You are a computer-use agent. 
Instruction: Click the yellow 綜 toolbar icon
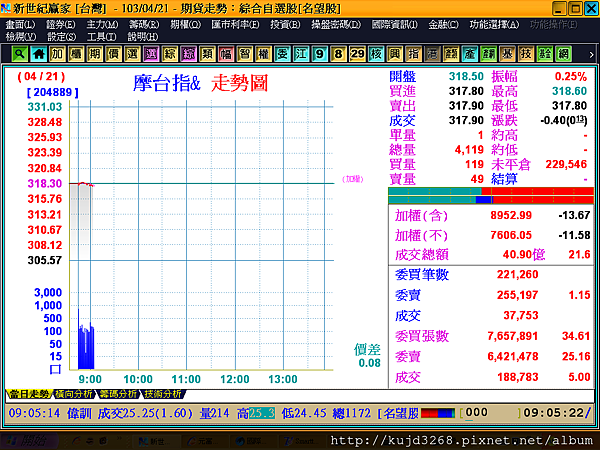pos(170,54)
